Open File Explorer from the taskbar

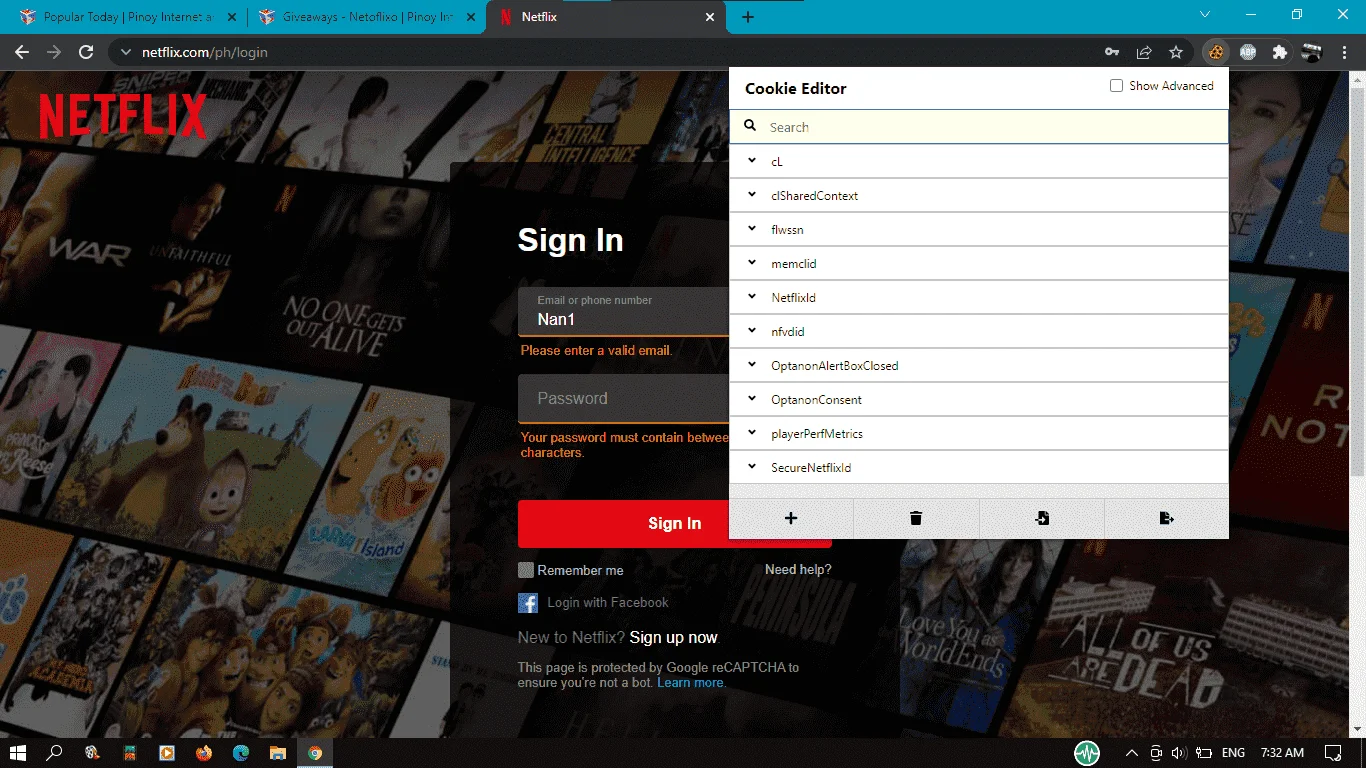coord(277,752)
